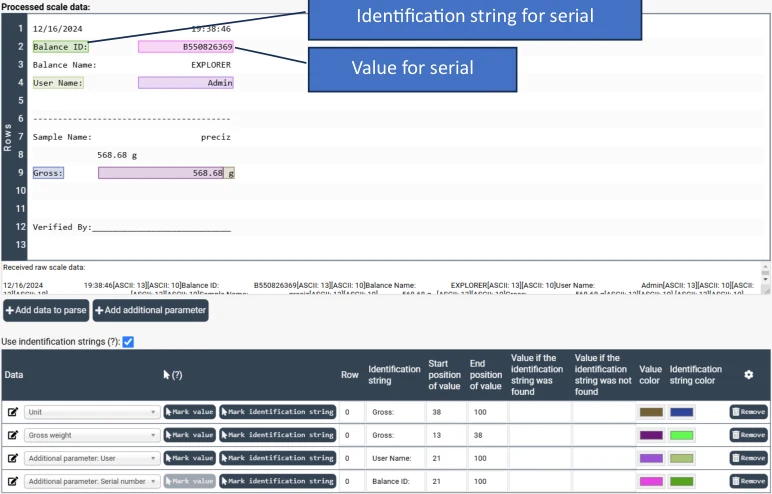Image resolution: width=772 pixels, height=494 pixels.
Task: Expand Additional parameter: Serial number dropdown
Action: pyautogui.click(x=92, y=481)
